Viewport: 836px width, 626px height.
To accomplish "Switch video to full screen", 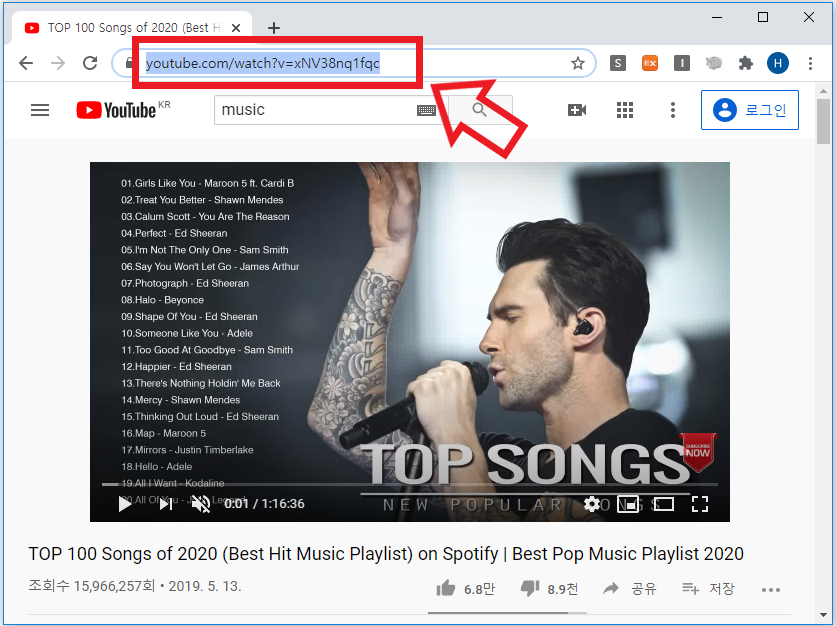I will 700,503.
